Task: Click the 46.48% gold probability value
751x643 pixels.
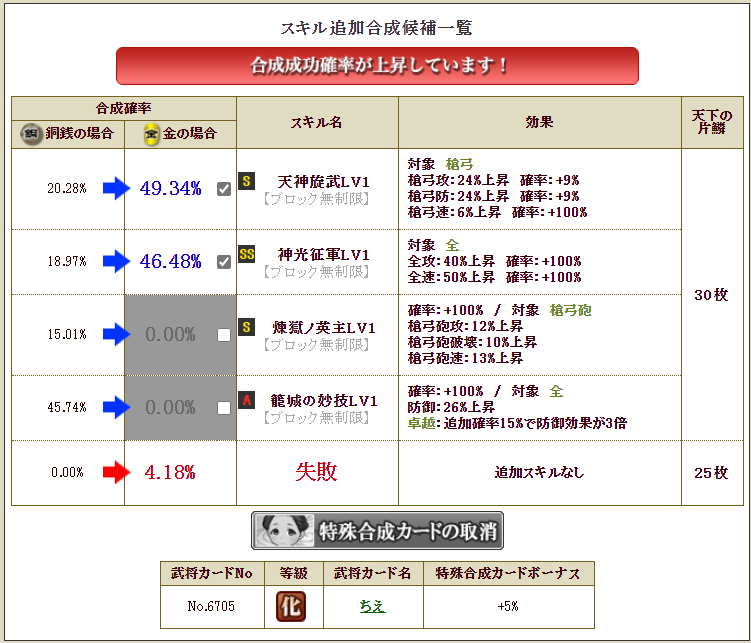Action: pyautogui.click(x=170, y=261)
